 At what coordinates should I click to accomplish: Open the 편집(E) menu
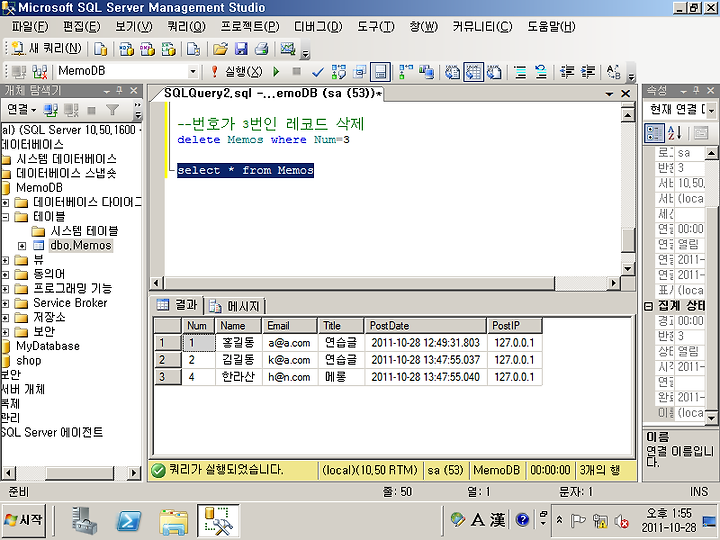point(81,27)
